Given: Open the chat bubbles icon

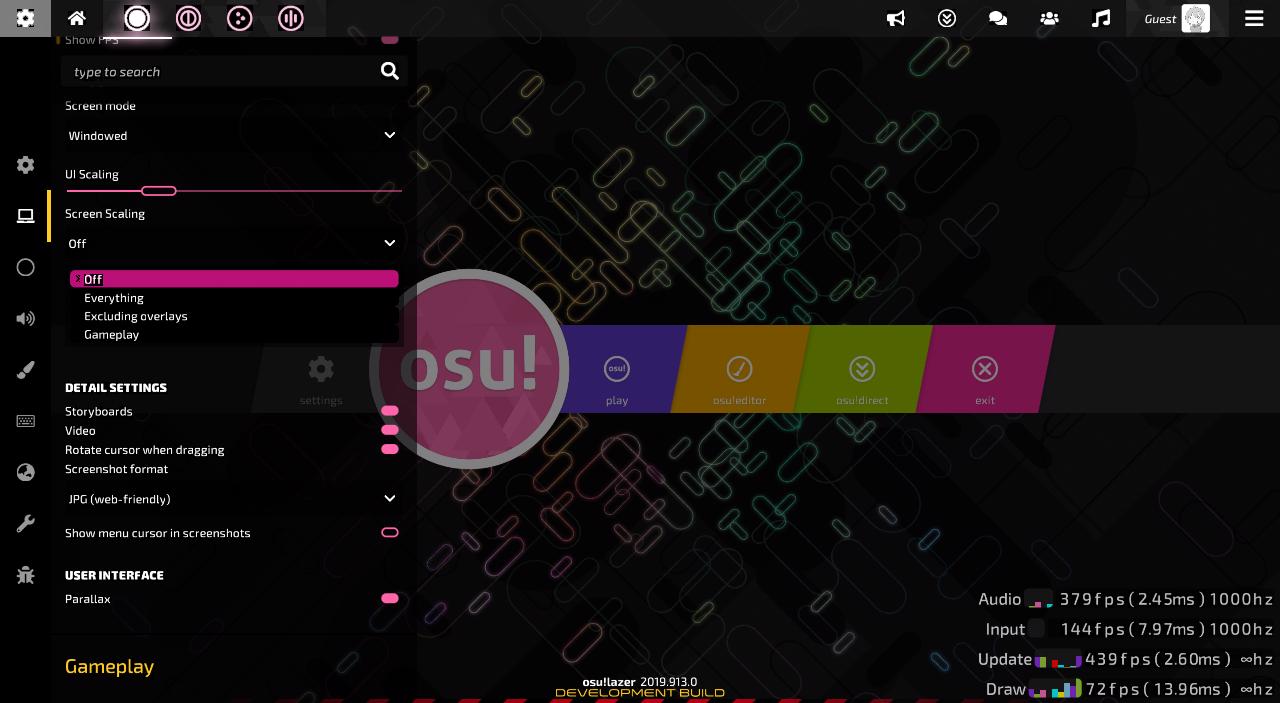Looking at the screenshot, I should 998,18.
